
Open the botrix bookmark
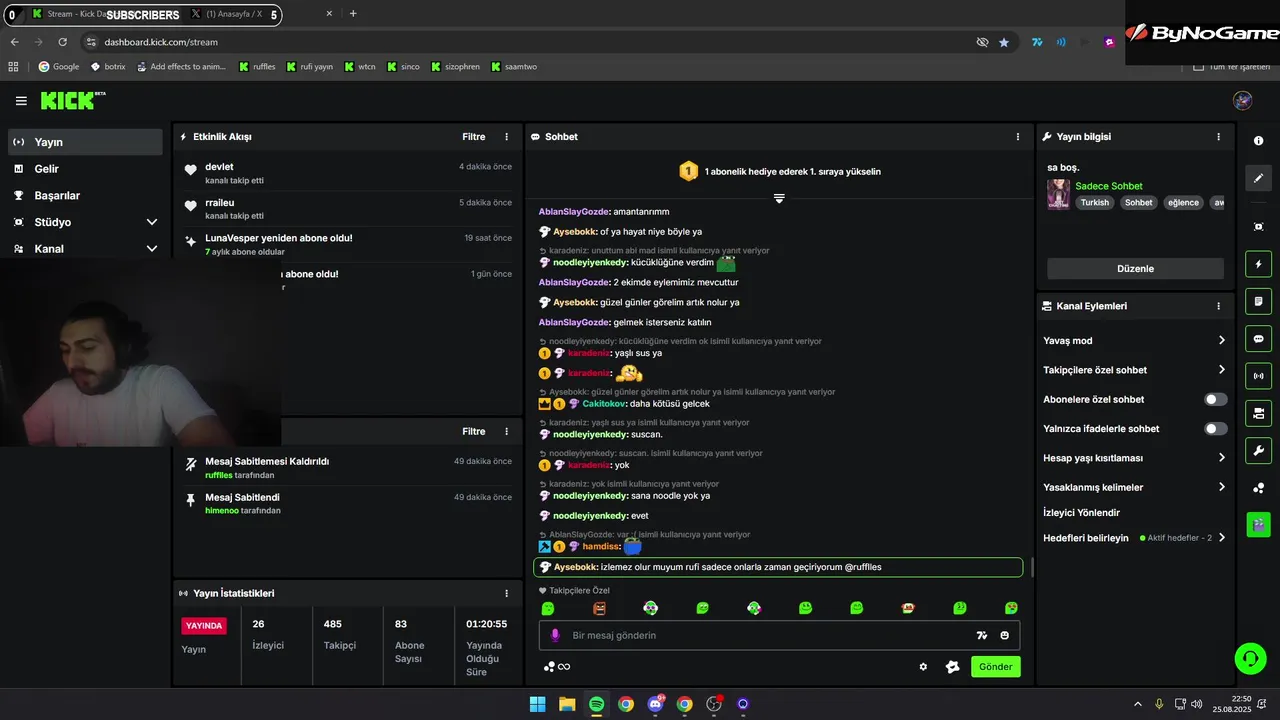pos(108,67)
